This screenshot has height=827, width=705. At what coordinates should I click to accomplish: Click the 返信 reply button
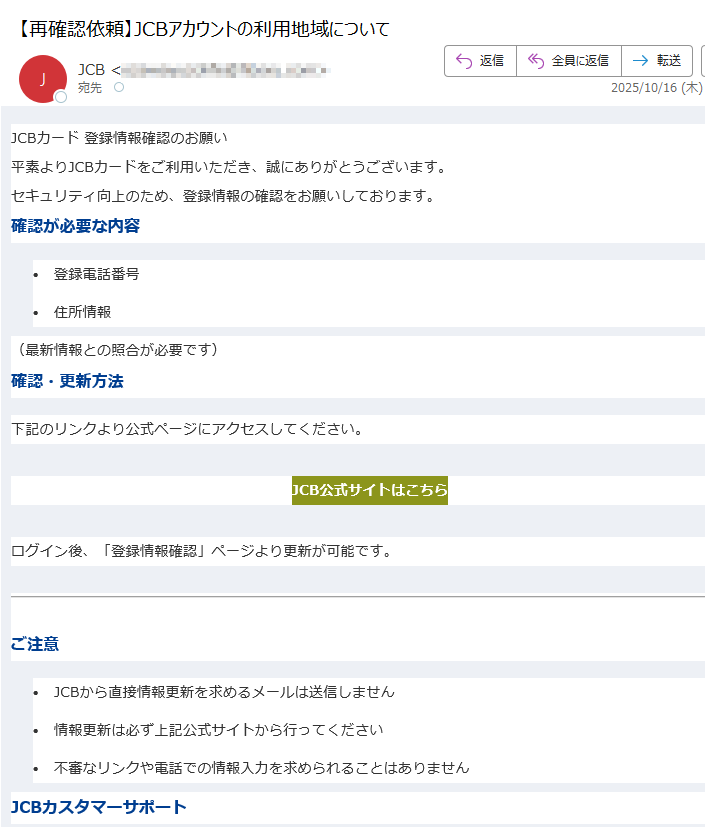pyautogui.click(x=480, y=61)
